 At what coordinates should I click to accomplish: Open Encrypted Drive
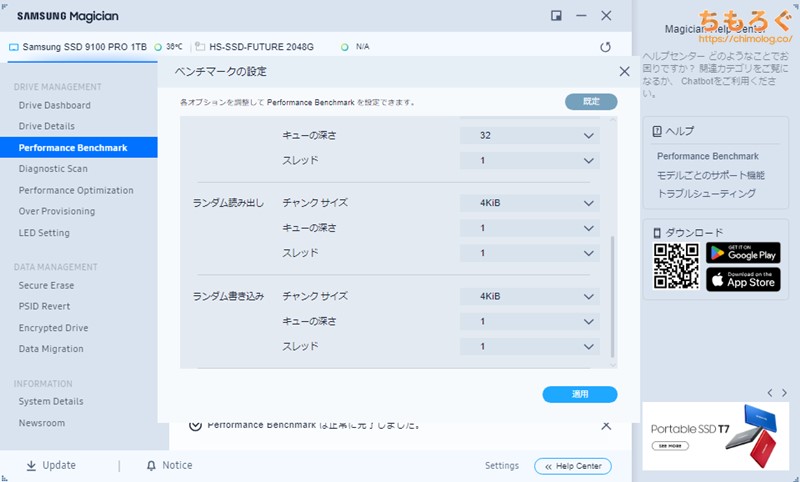pos(54,327)
